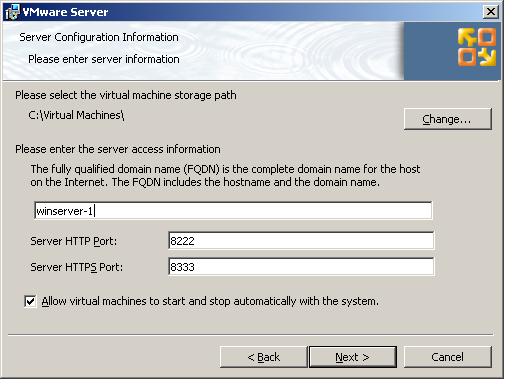
Task: Click the 'Please enter server information' subtitle
Action: [104, 59]
